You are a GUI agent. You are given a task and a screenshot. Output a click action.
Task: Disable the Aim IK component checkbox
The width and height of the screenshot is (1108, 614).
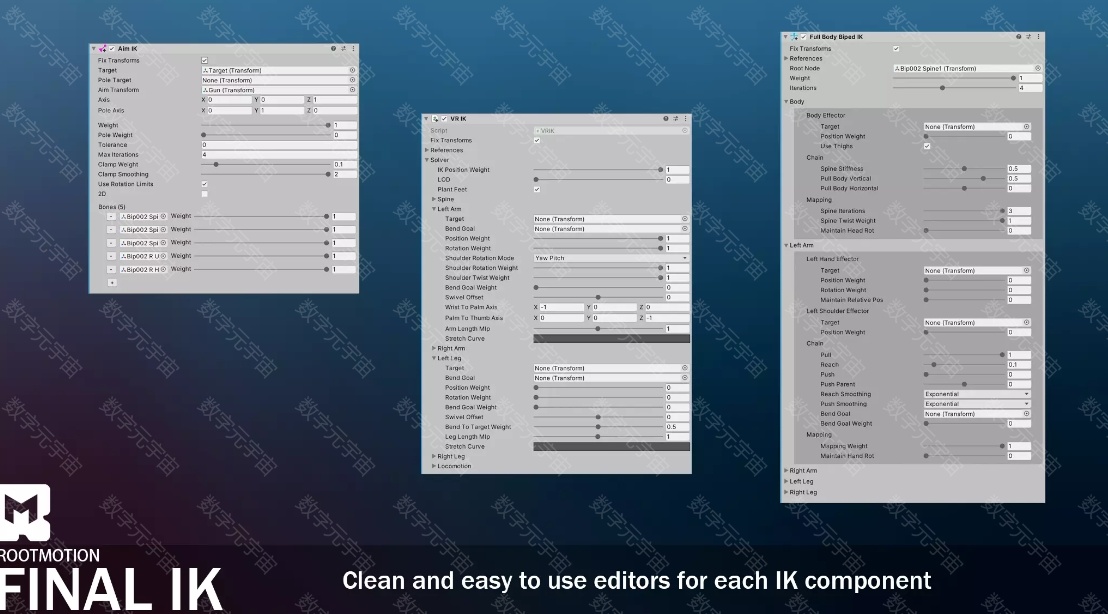point(112,49)
